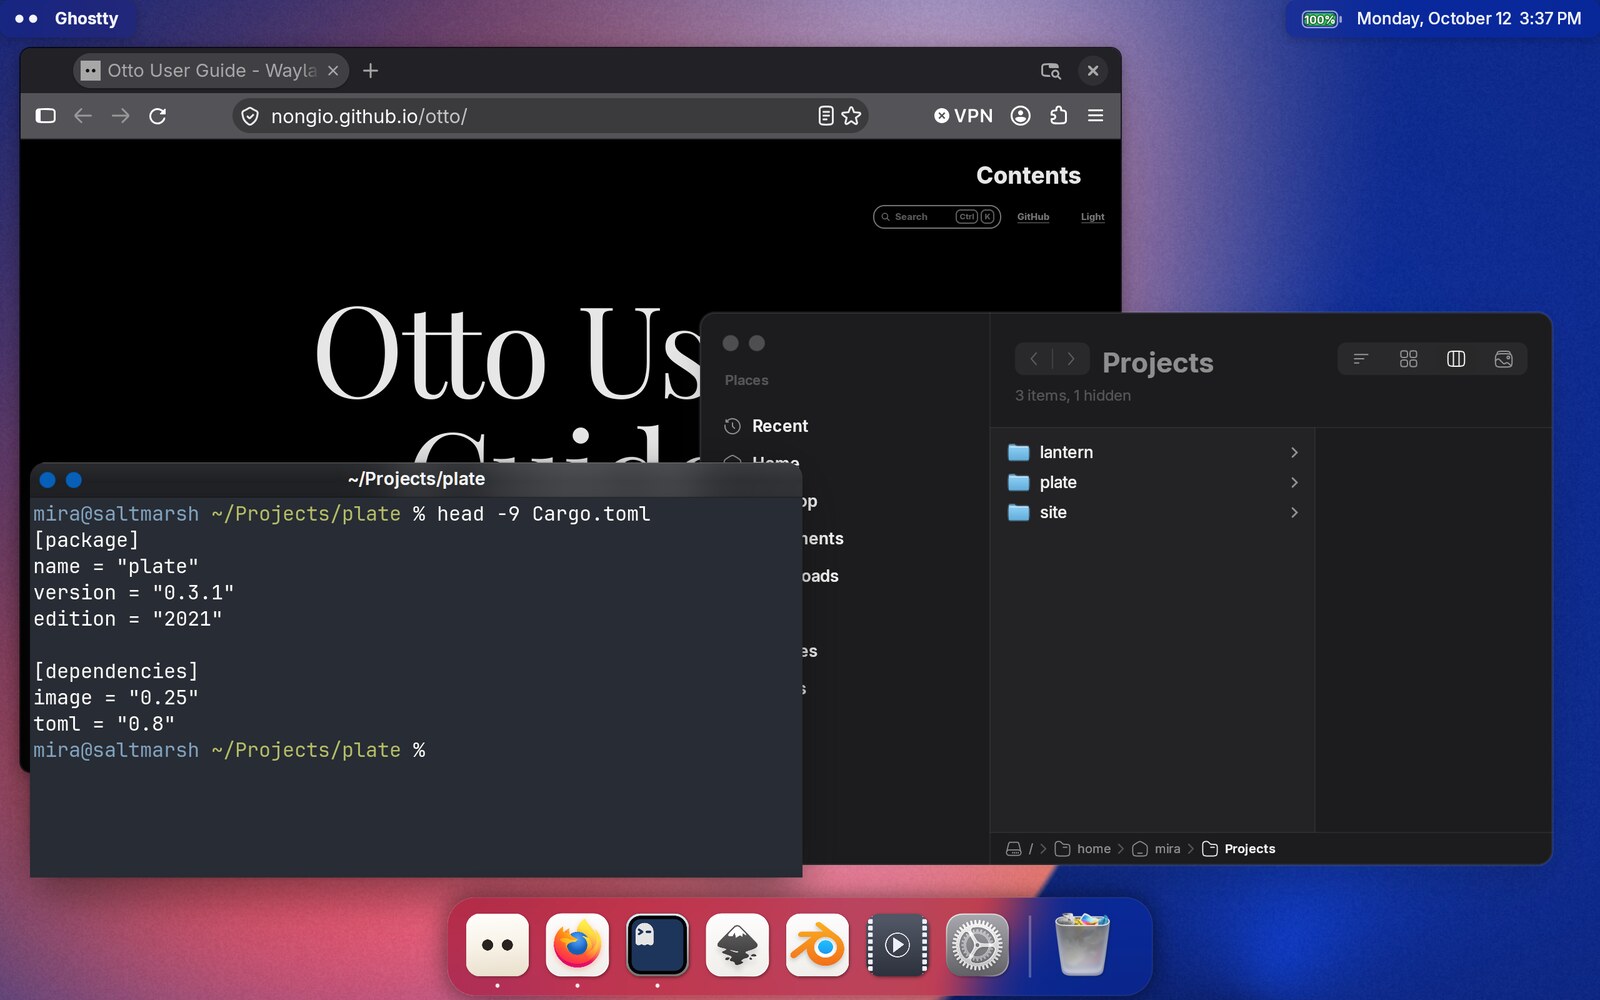Viewport: 1600px width, 1000px height.
Task: Reload the Otto User Guide page
Action: coord(158,116)
